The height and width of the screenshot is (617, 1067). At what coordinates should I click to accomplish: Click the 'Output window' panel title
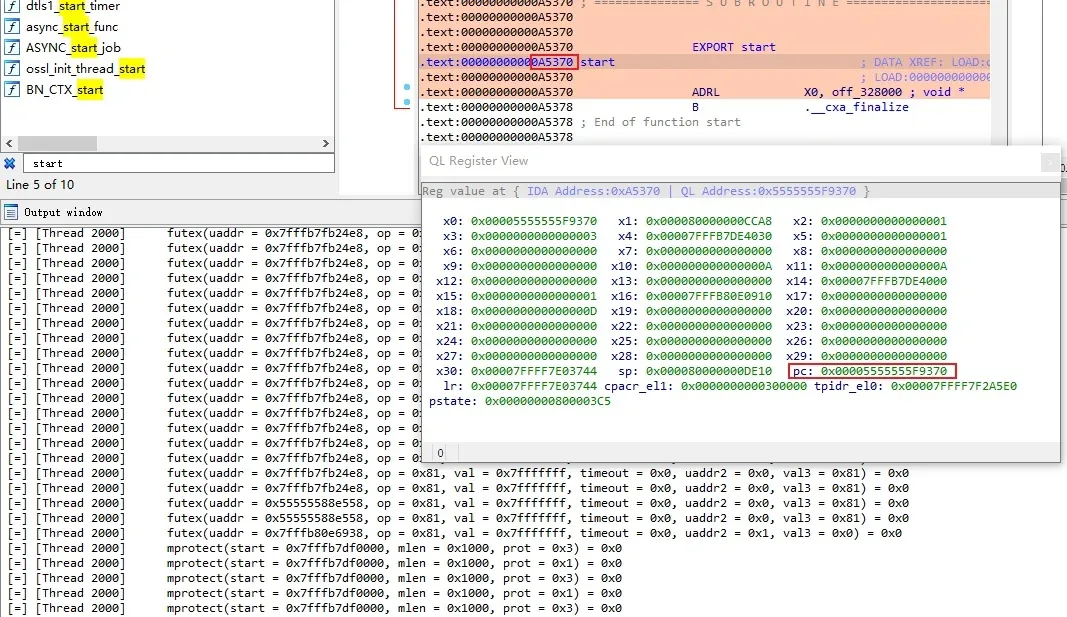point(63,212)
